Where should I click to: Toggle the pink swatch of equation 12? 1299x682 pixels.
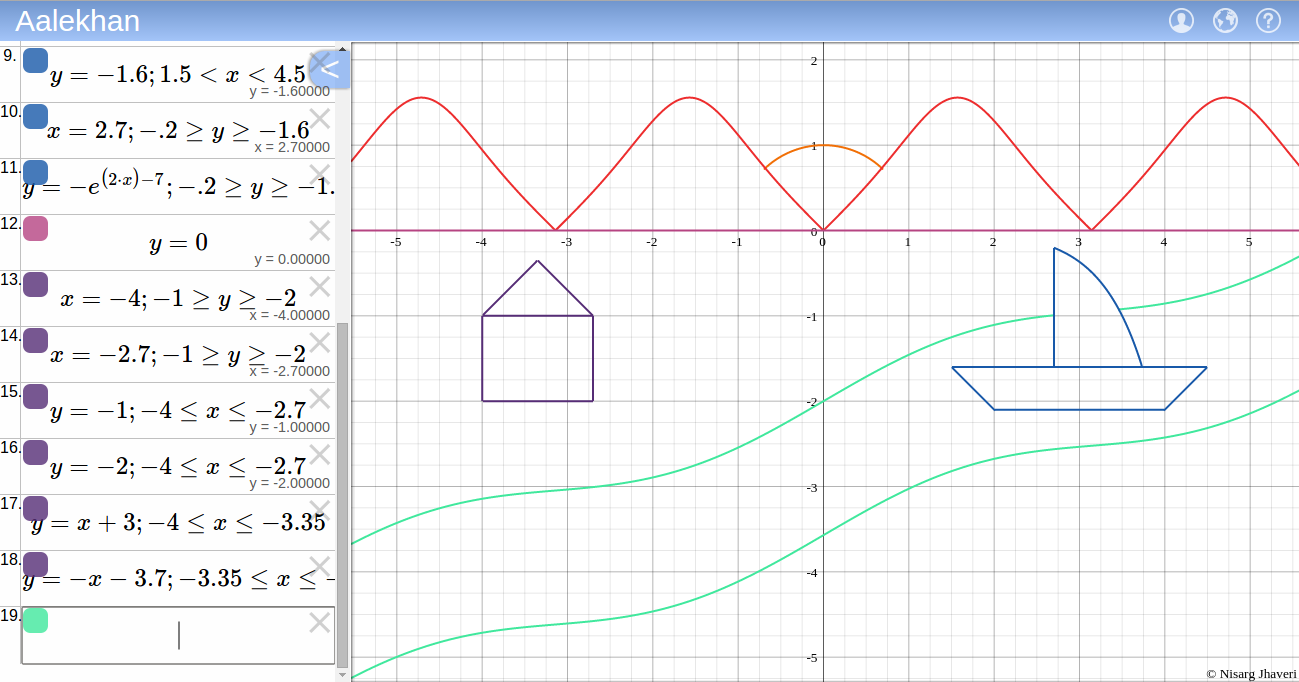(35, 228)
